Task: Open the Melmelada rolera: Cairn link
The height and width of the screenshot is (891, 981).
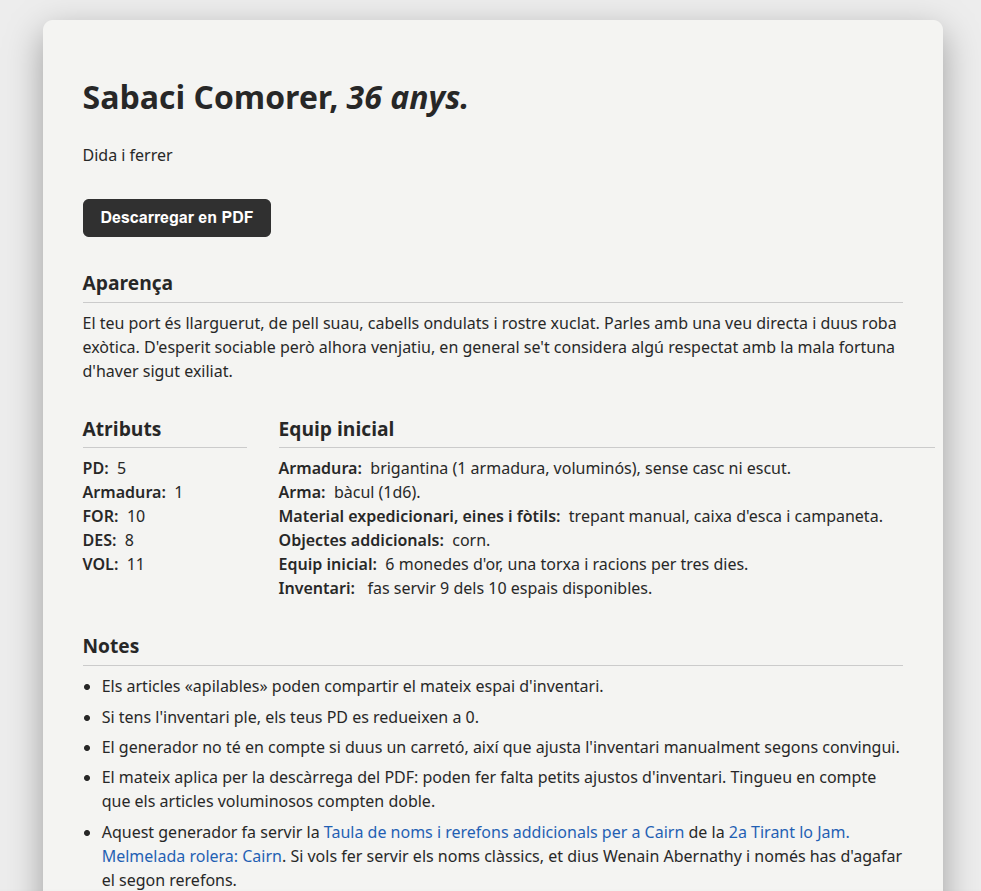Action: click(191, 856)
